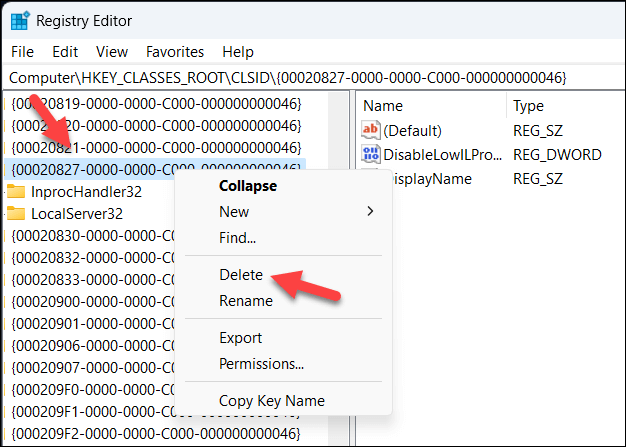Viewport: 626px width, 447px height.
Task: Click the registry path address bar
Action: pos(313,77)
